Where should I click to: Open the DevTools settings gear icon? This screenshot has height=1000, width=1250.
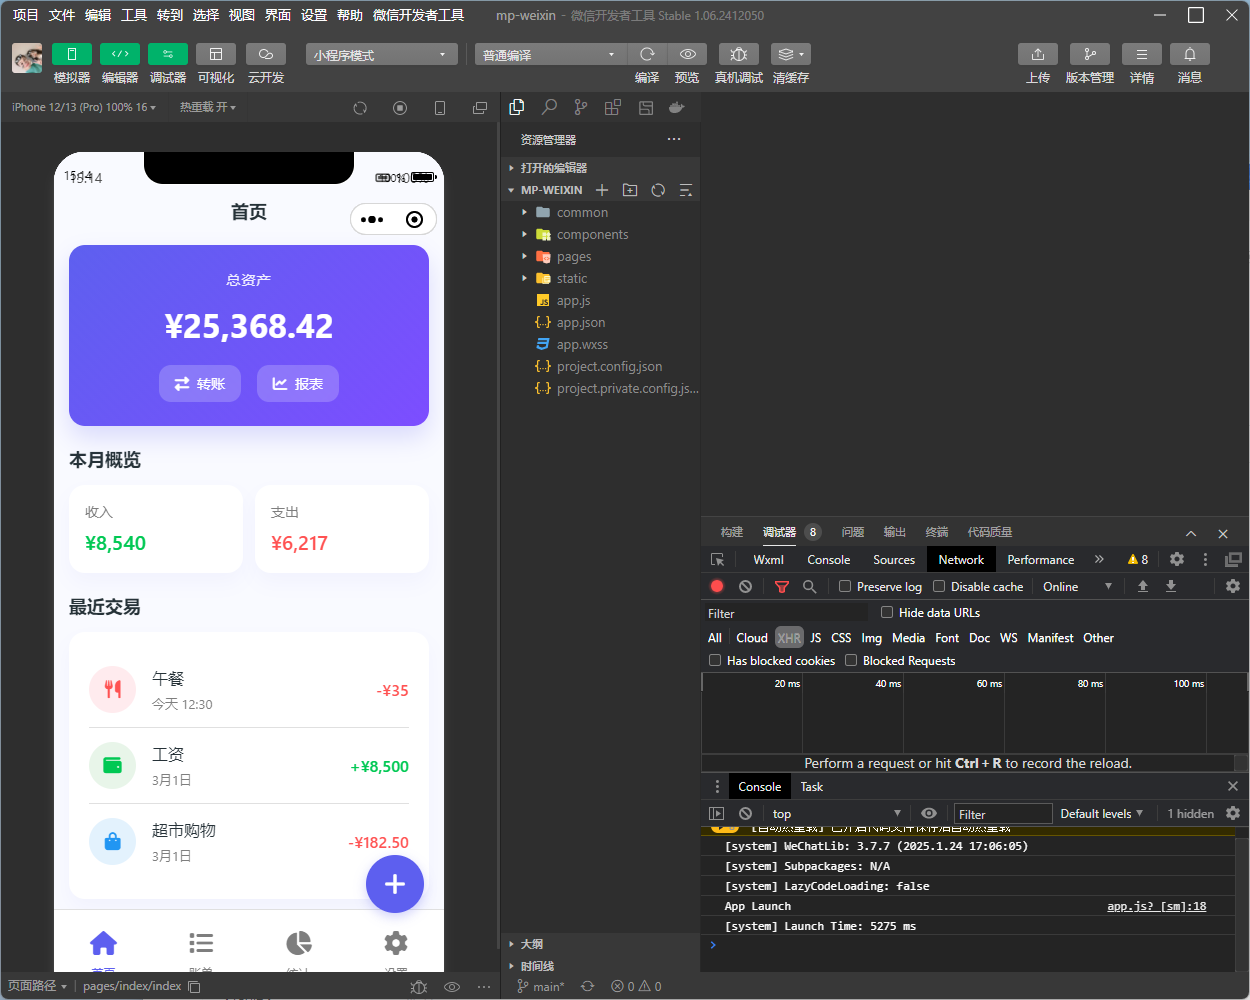pyautogui.click(x=1177, y=560)
